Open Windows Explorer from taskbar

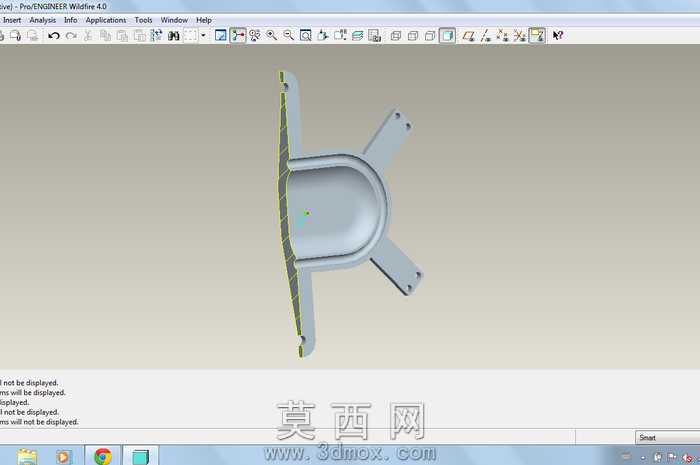coord(27,456)
